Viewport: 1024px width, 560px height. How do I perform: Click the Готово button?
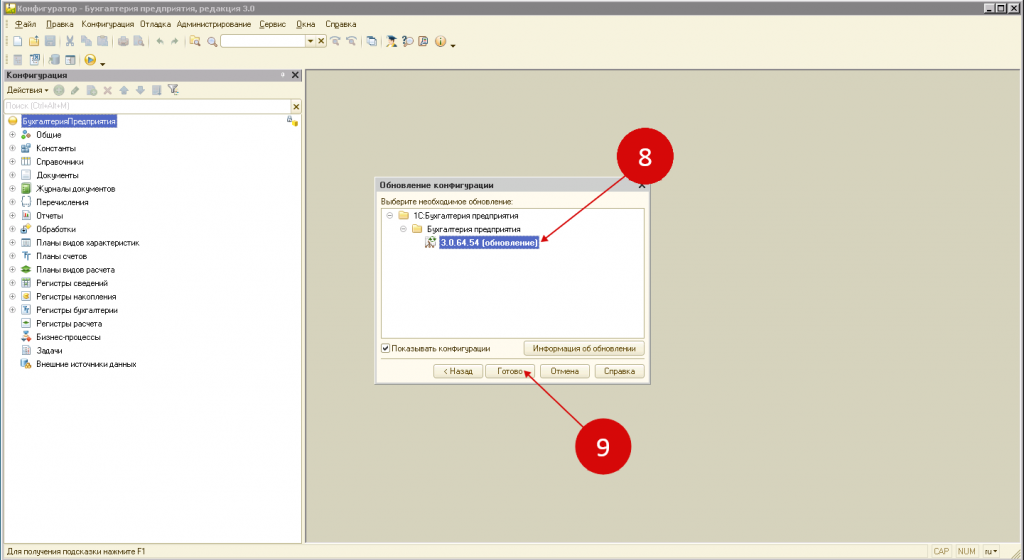pos(510,371)
